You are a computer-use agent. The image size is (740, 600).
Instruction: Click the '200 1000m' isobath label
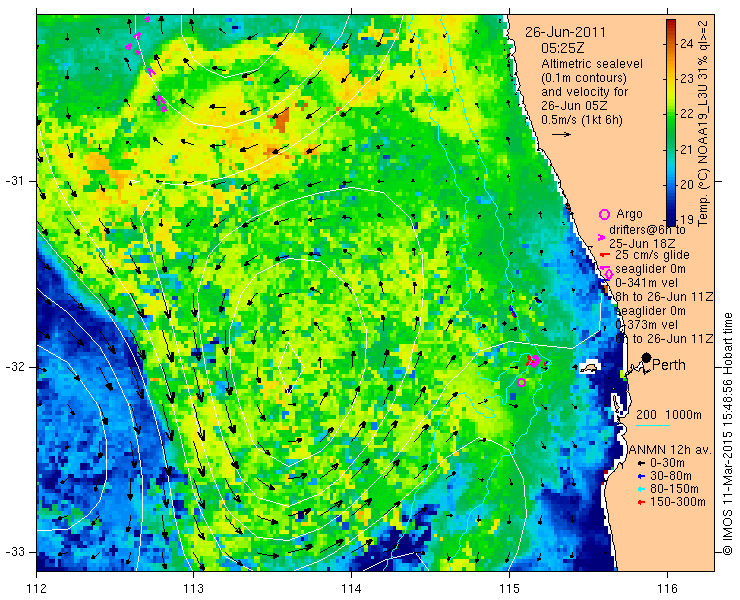(x=669, y=415)
